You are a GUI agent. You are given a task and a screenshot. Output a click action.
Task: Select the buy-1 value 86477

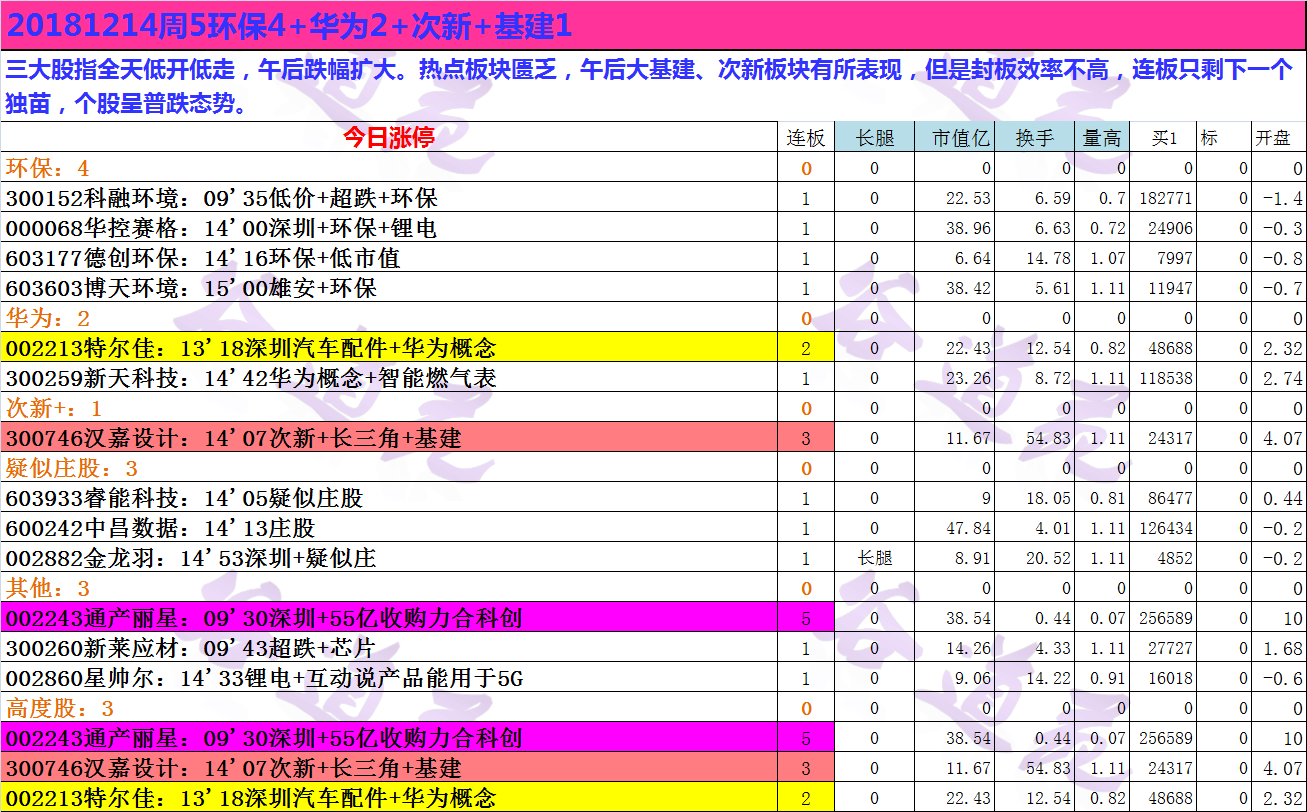click(1170, 499)
